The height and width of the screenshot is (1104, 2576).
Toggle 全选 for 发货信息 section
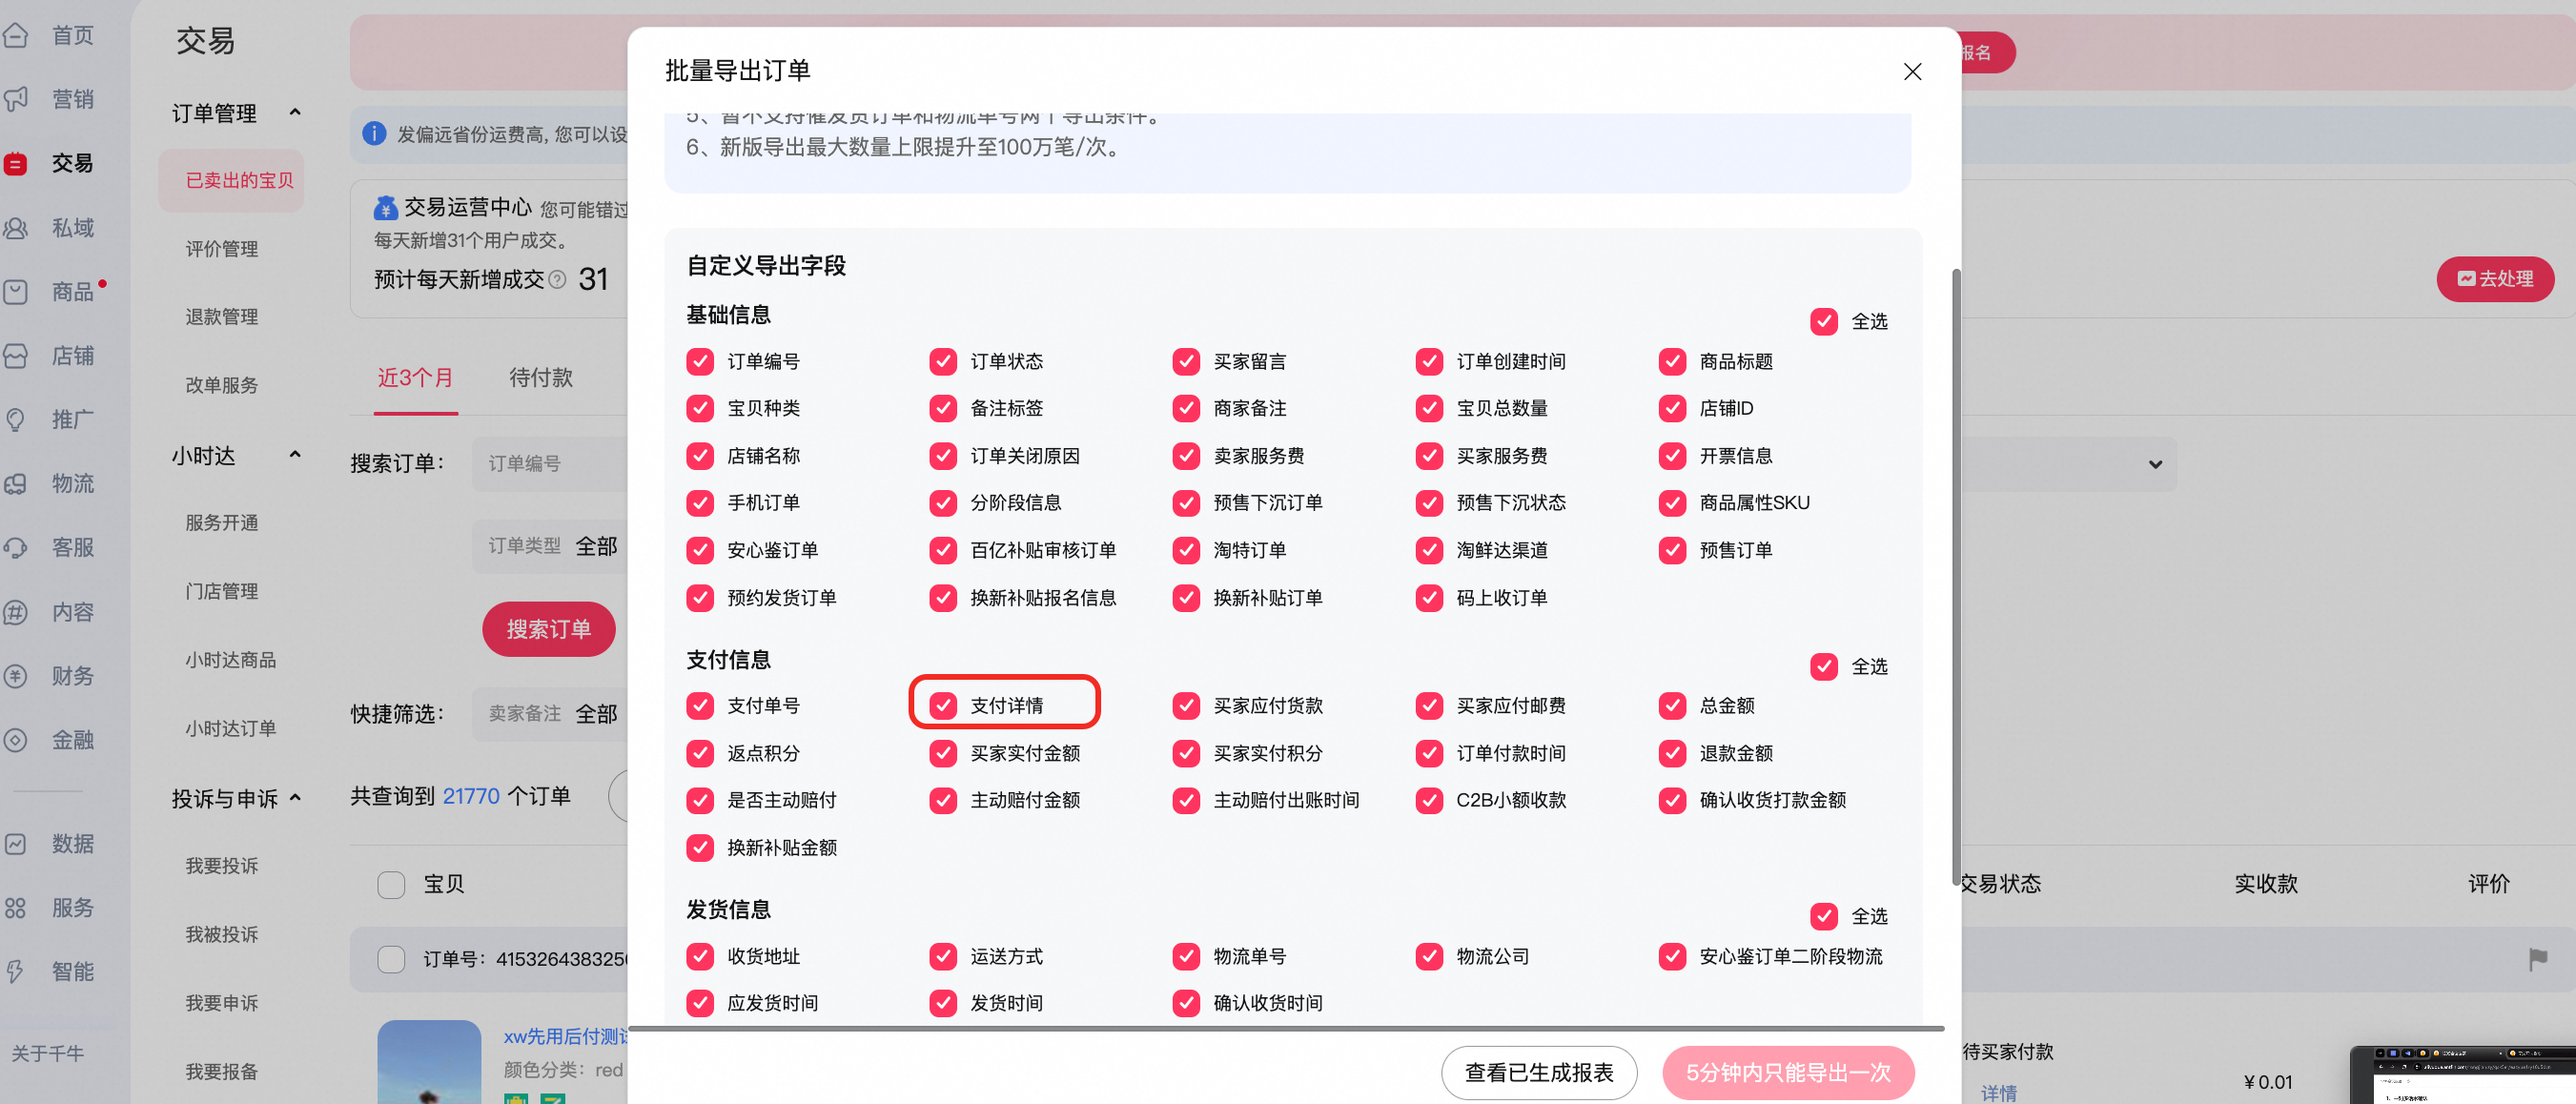[1824, 917]
